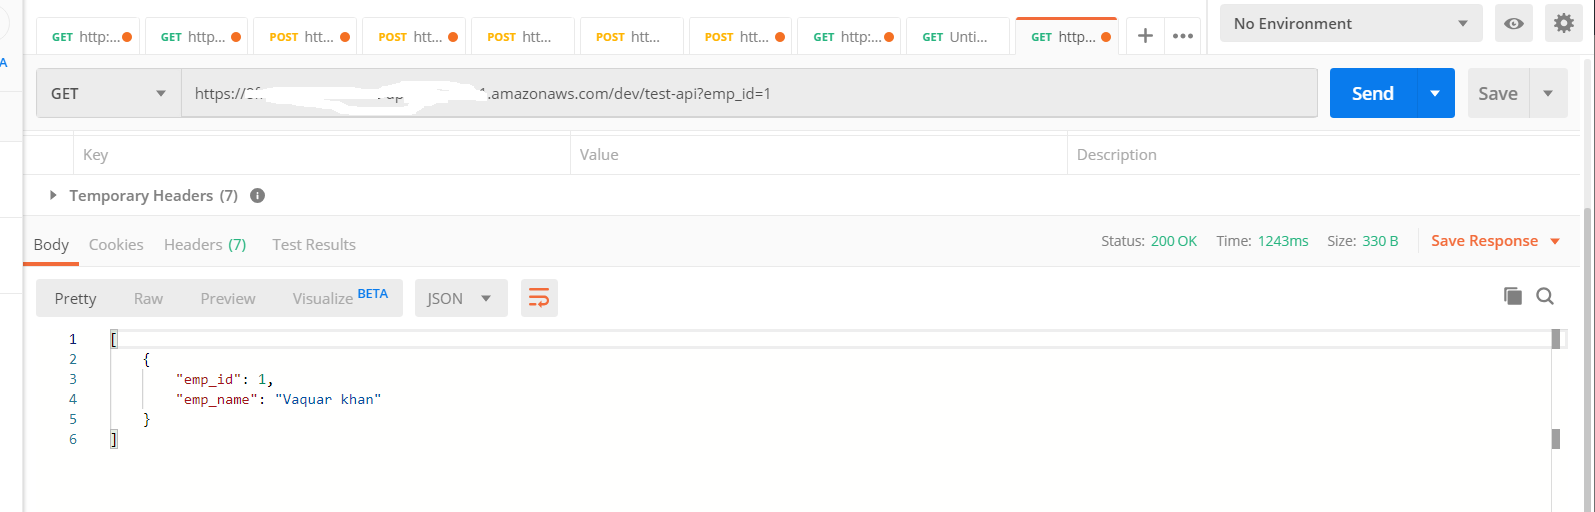This screenshot has height=512, width=1595.
Task: Switch to the response Body tab
Action: coord(51,244)
